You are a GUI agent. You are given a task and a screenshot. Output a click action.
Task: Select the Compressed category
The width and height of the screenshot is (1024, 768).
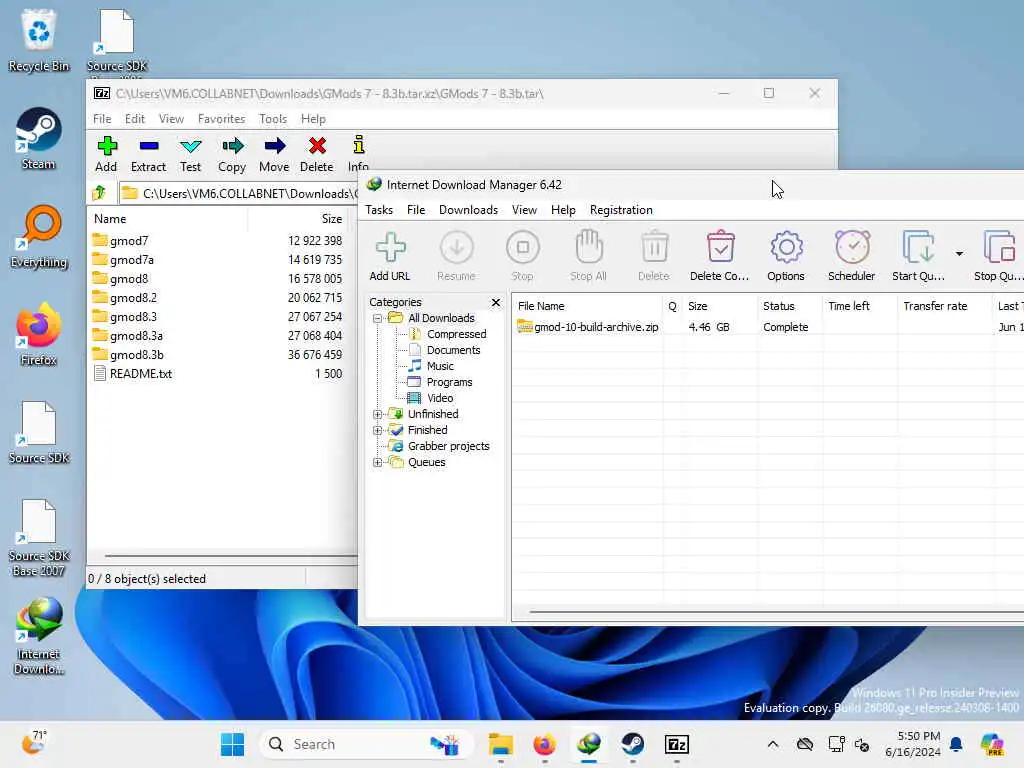[456, 334]
